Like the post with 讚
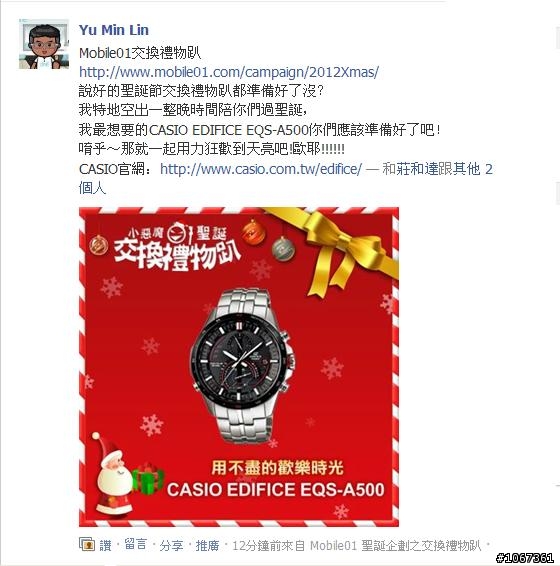Viewport: 560px width, 566px height. 105,545
